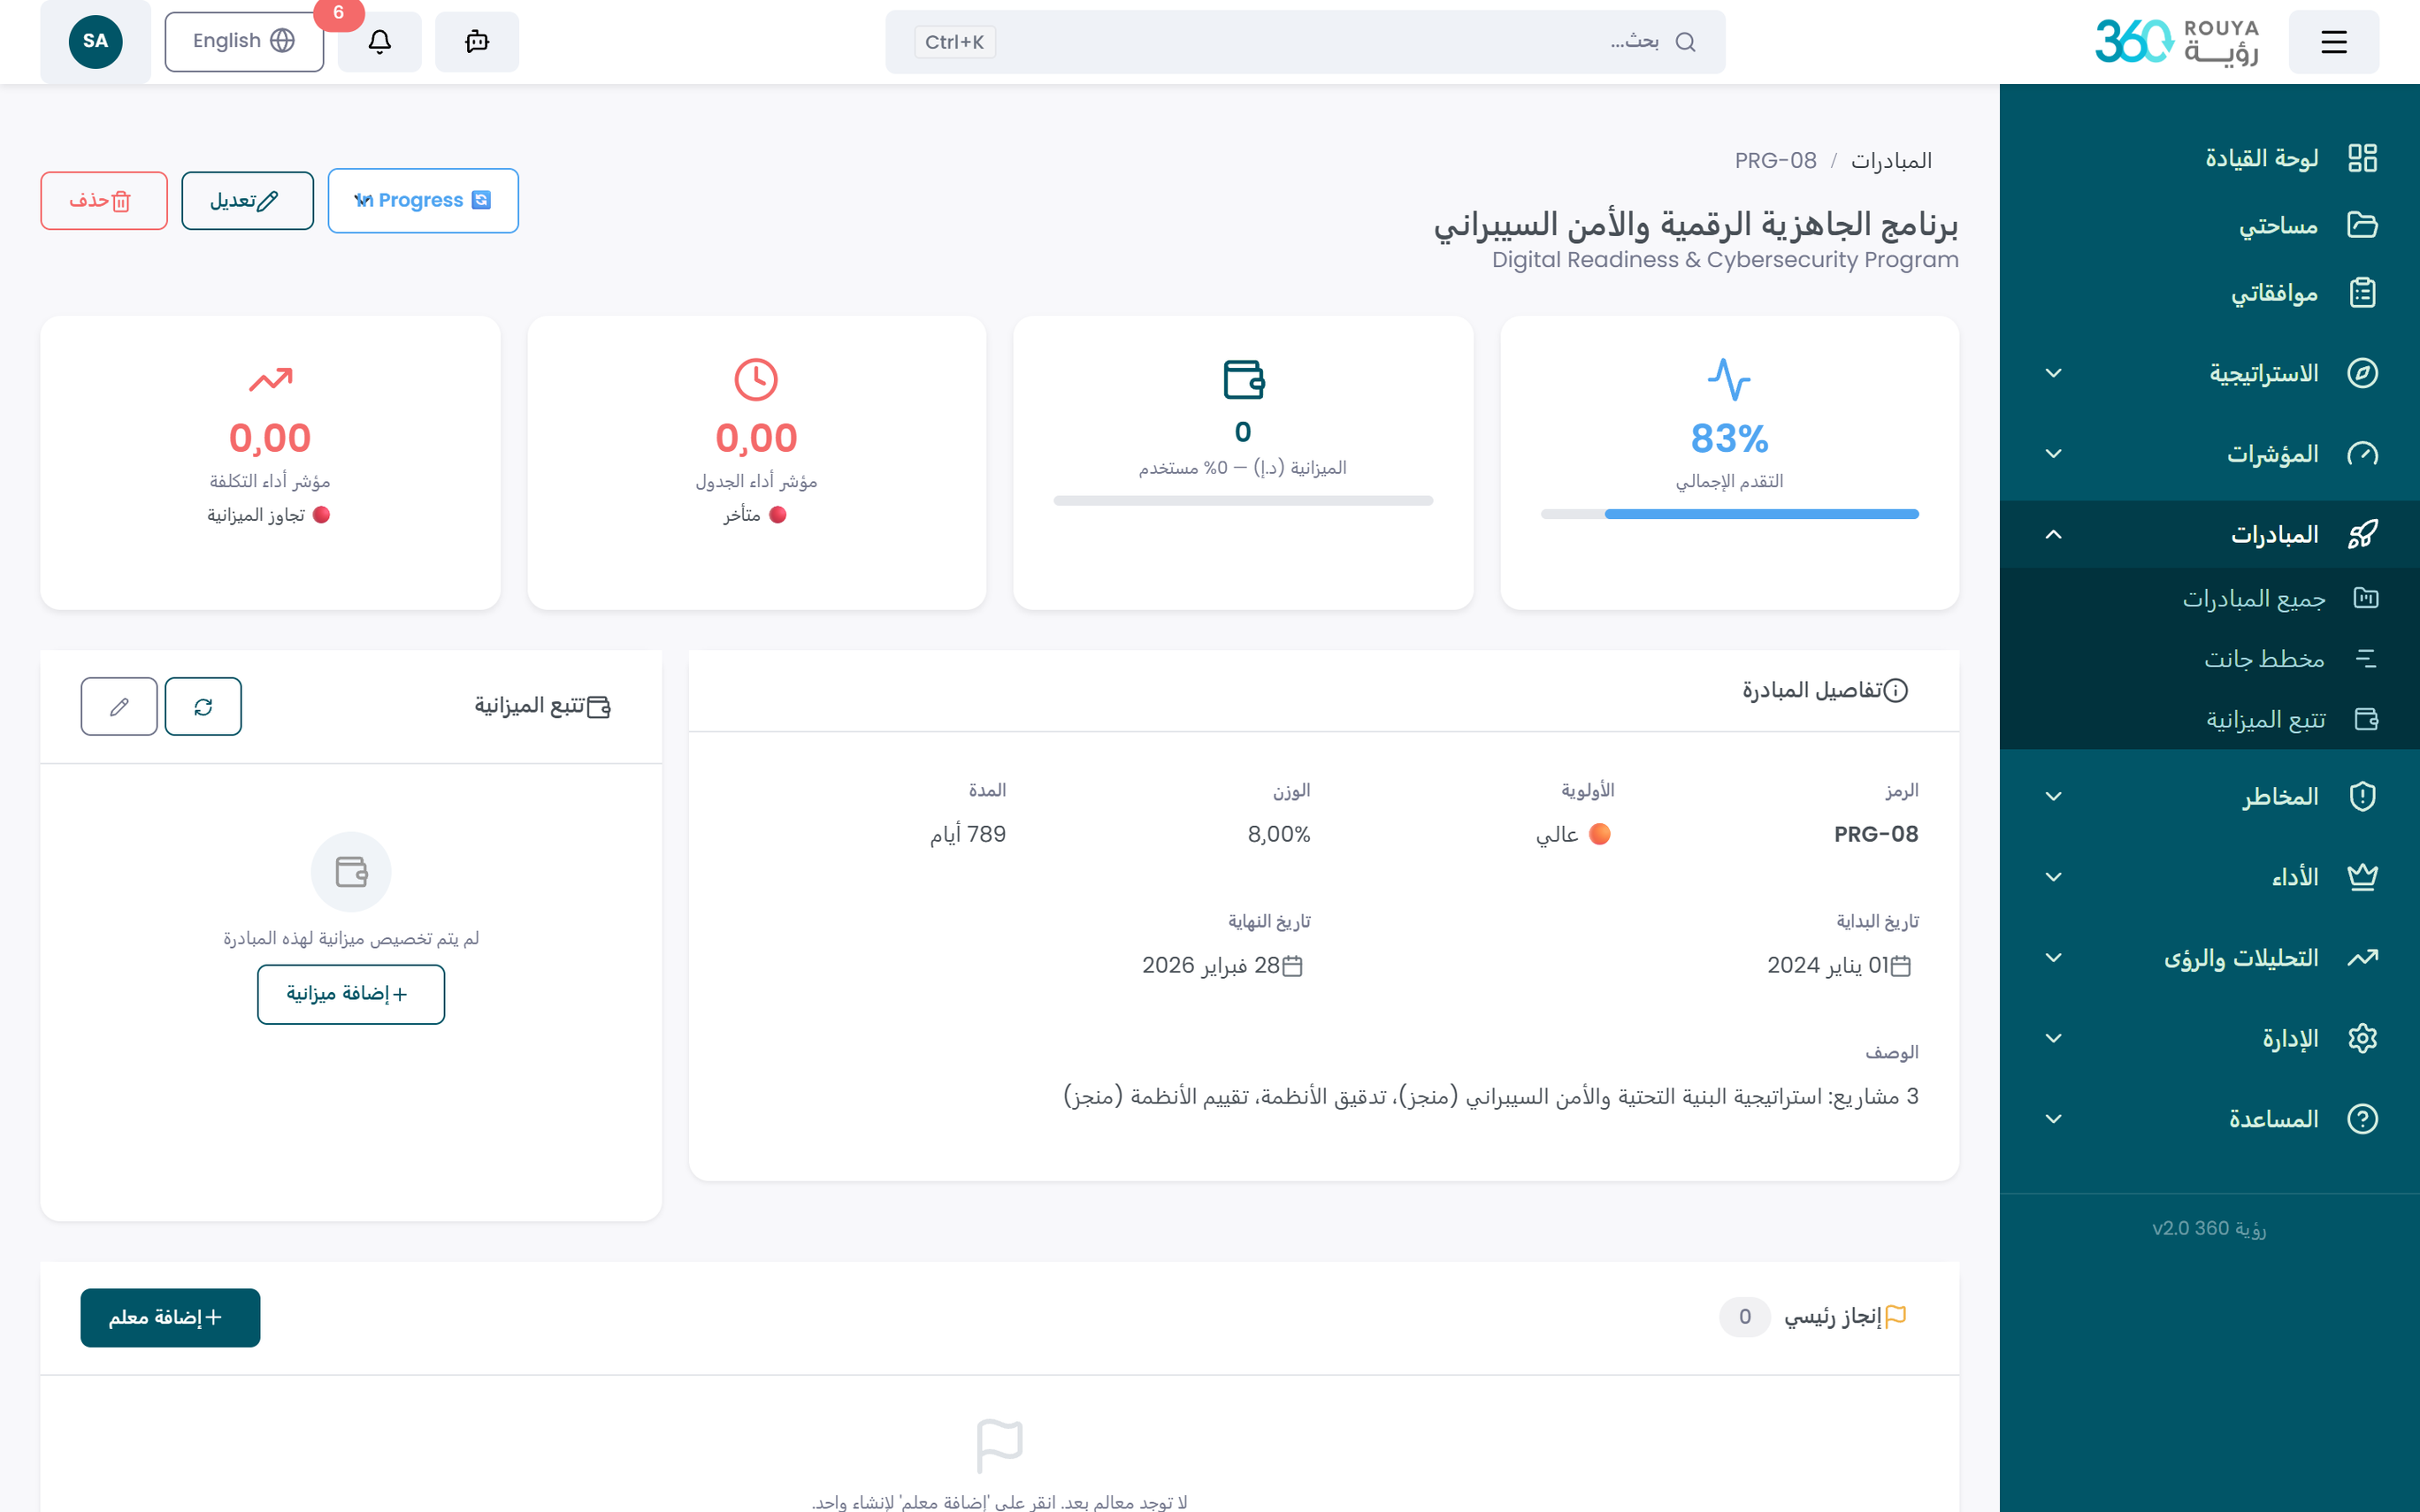Open the notifications bell with 6 alerts
This screenshot has width=2420, height=1512.
coord(379,41)
